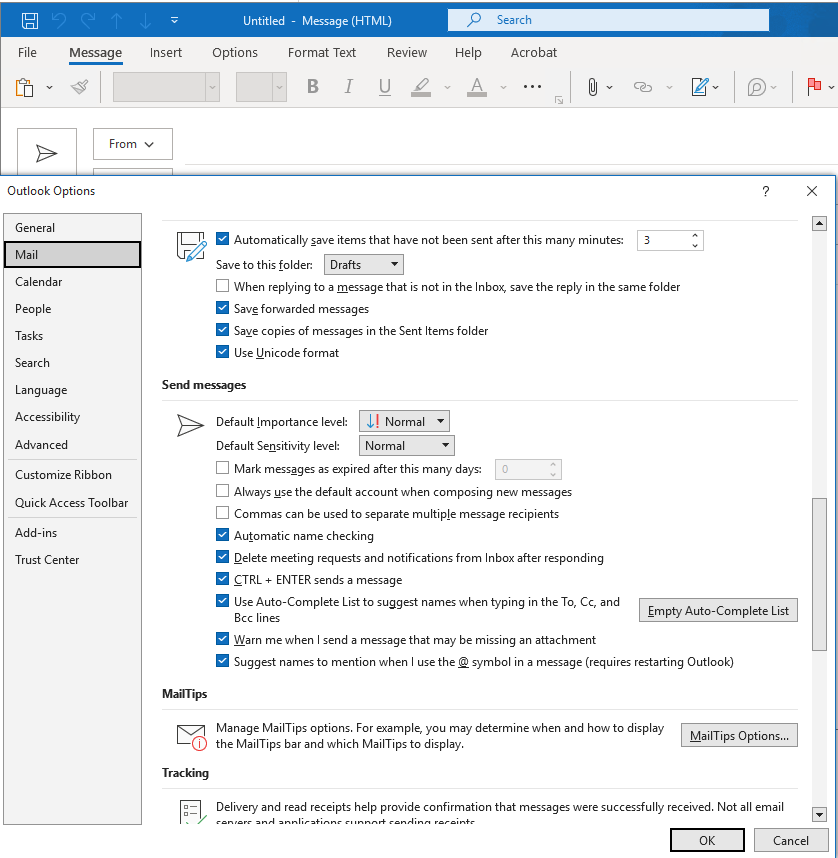Open the font color dropdown arrow
This screenshot has width=838, height=858.
[504, 87]
